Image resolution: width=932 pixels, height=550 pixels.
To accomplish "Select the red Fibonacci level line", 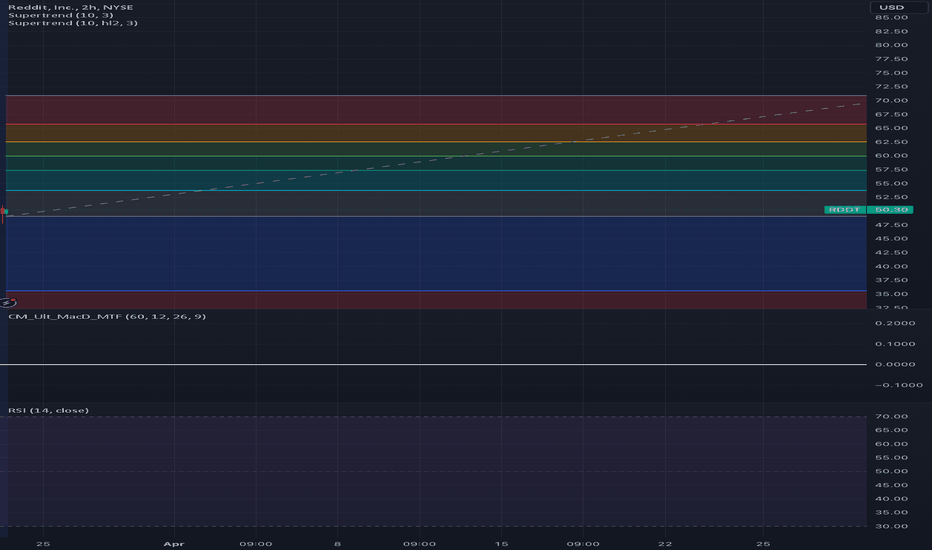I will tap(436, 124).
